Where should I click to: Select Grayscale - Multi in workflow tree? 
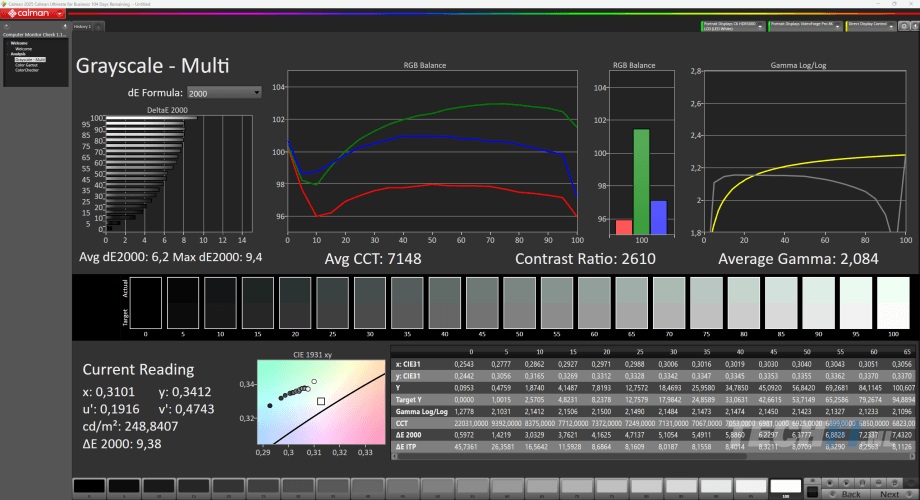(x=30, y=59)
